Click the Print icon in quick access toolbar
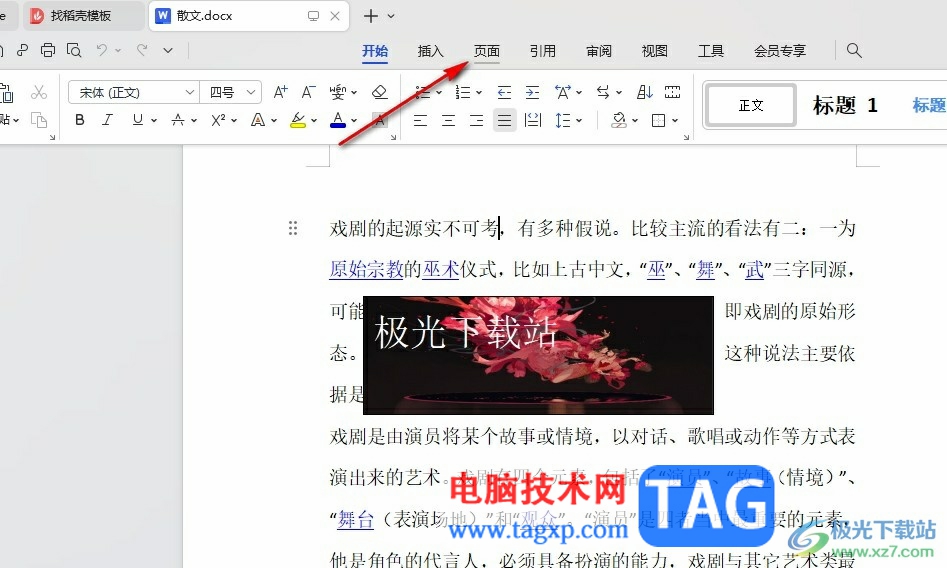Image resolution: width=947 pixels, height=568 pixels. [48, 50]
